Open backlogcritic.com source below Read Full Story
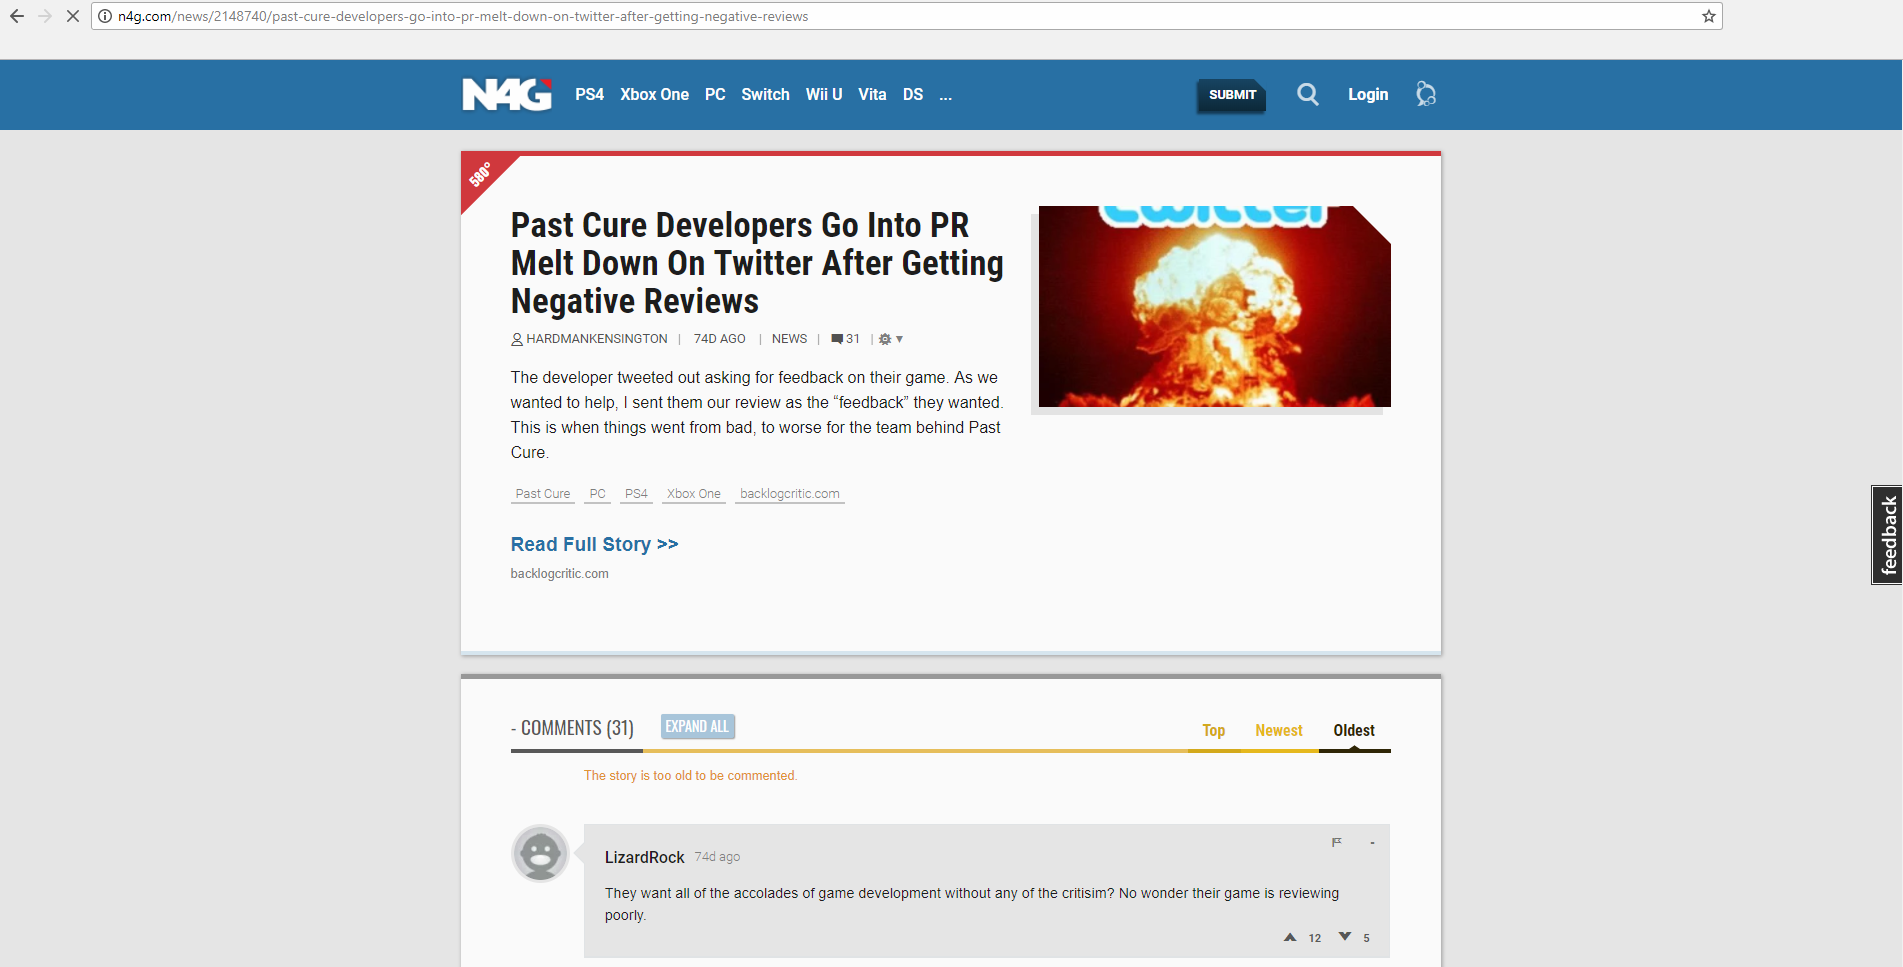The height and width of the screenshot is (967, 1903). pyautogui.click(x=559, y=574)
